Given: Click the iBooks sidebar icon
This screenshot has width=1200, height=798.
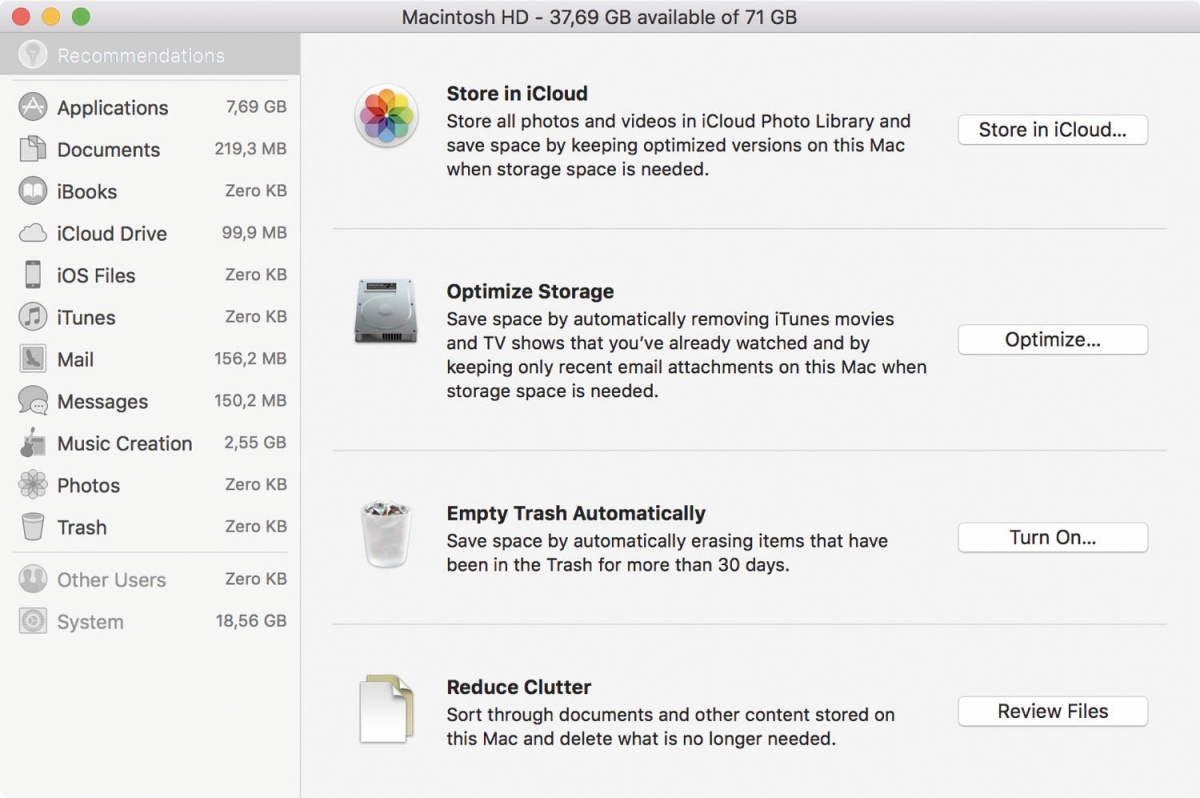Looking at the screenshot, I should (x=34, y=191).
